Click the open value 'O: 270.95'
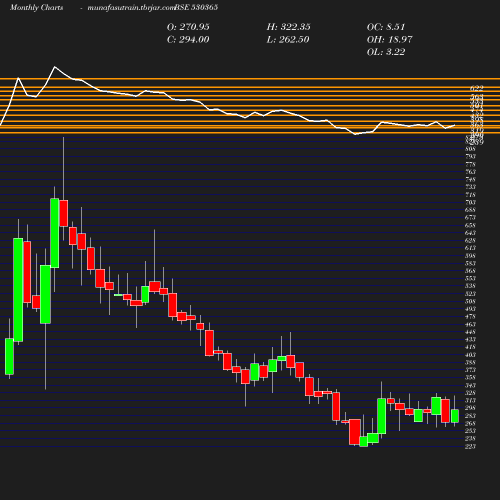500x500 pixels. [x=188, y=27]
